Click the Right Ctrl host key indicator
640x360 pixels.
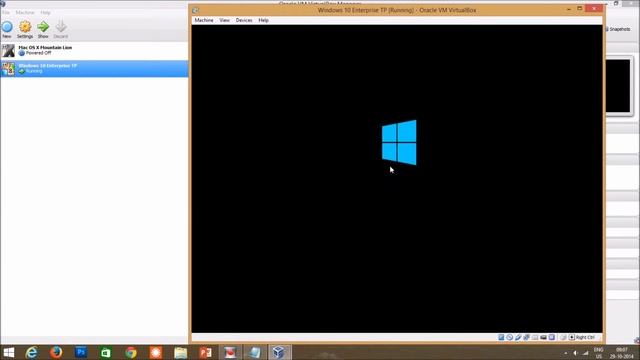pyautogui.click(x=582, y=337)
